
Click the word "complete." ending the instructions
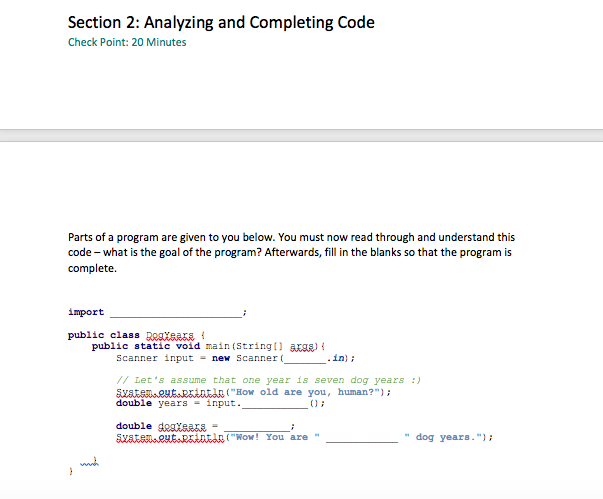92,268
